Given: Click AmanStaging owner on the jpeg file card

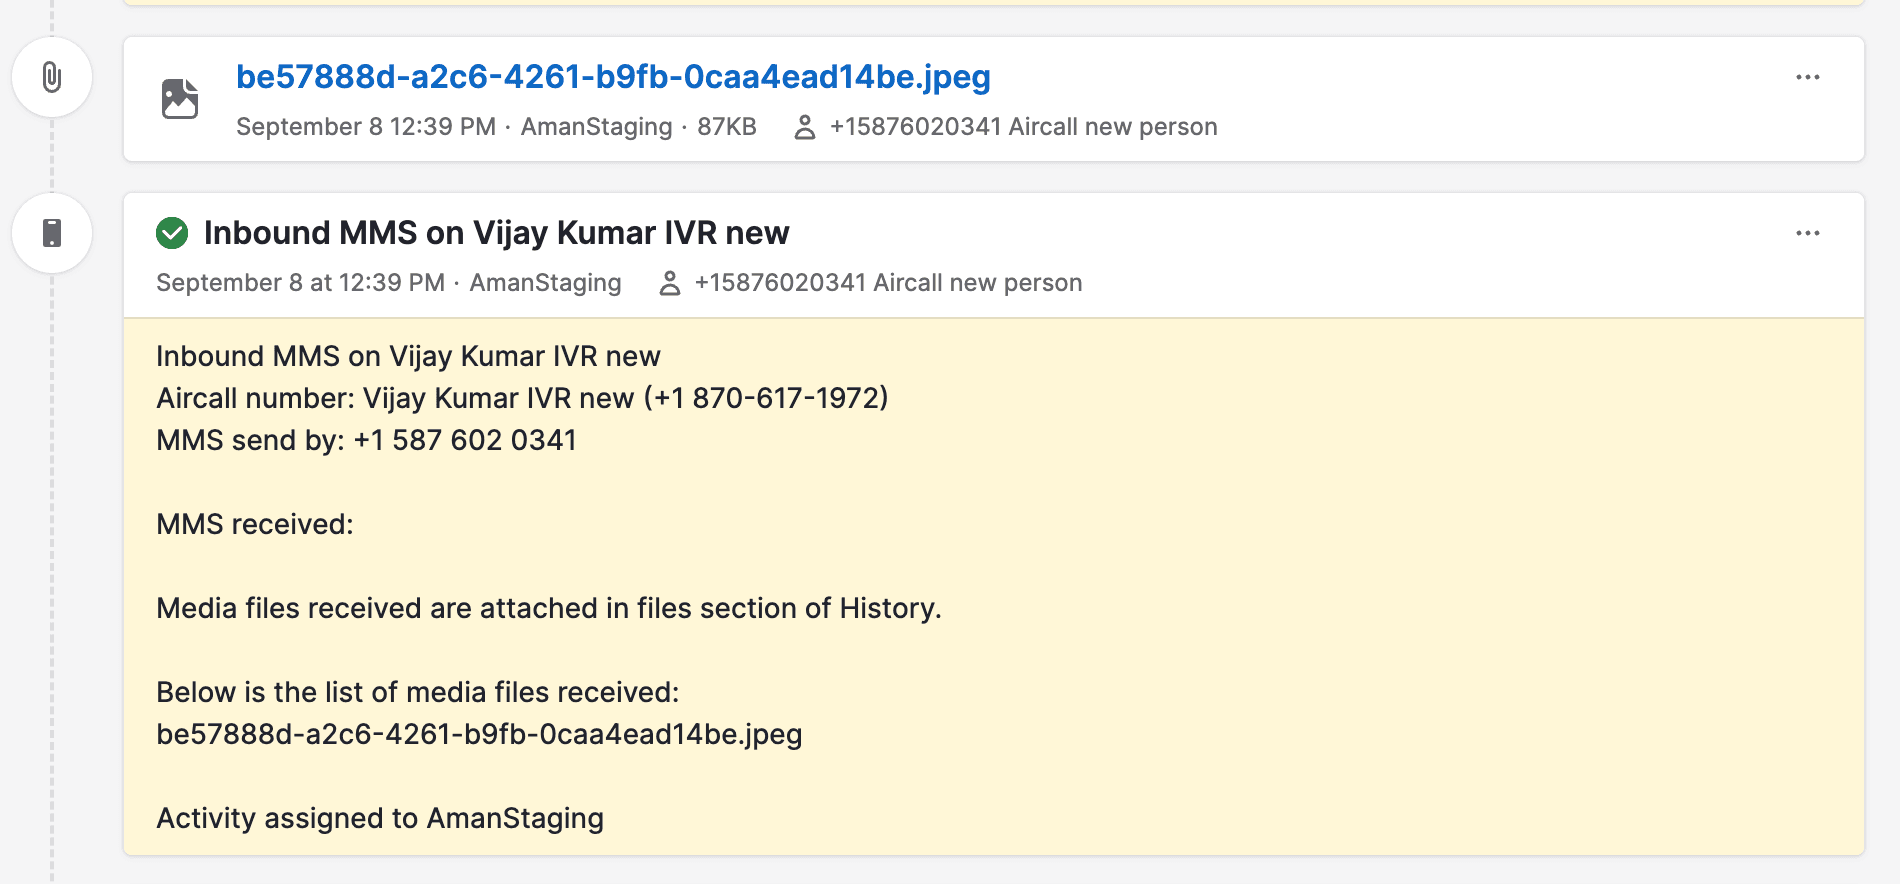Looking at the screenshot, I should click(596, 127).
